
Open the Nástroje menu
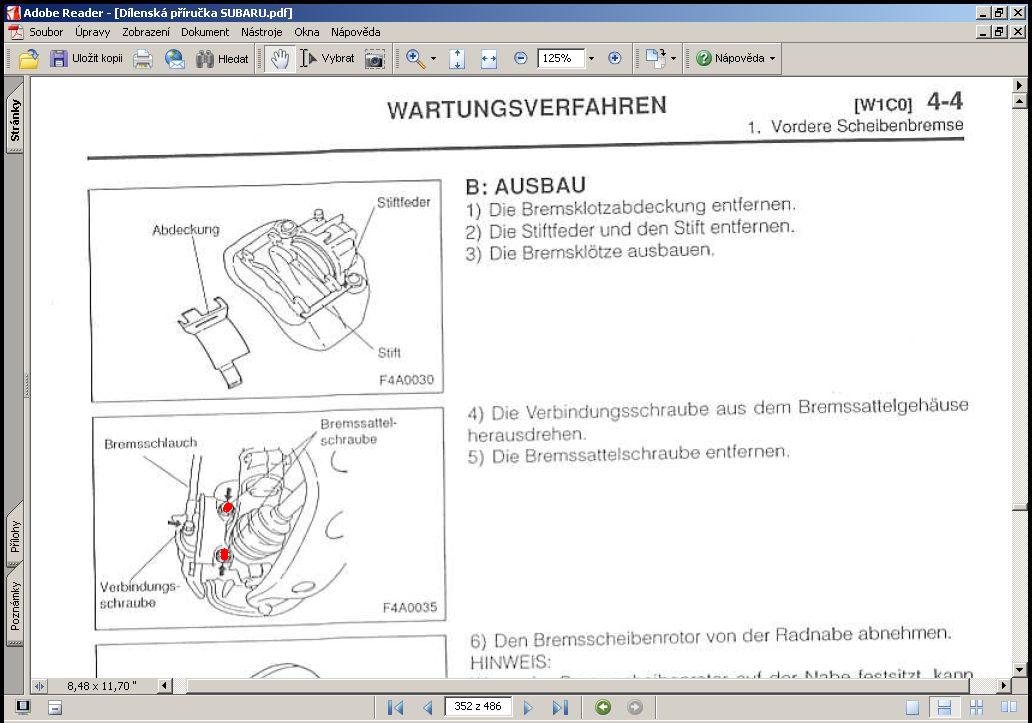[x=261, y=32]
